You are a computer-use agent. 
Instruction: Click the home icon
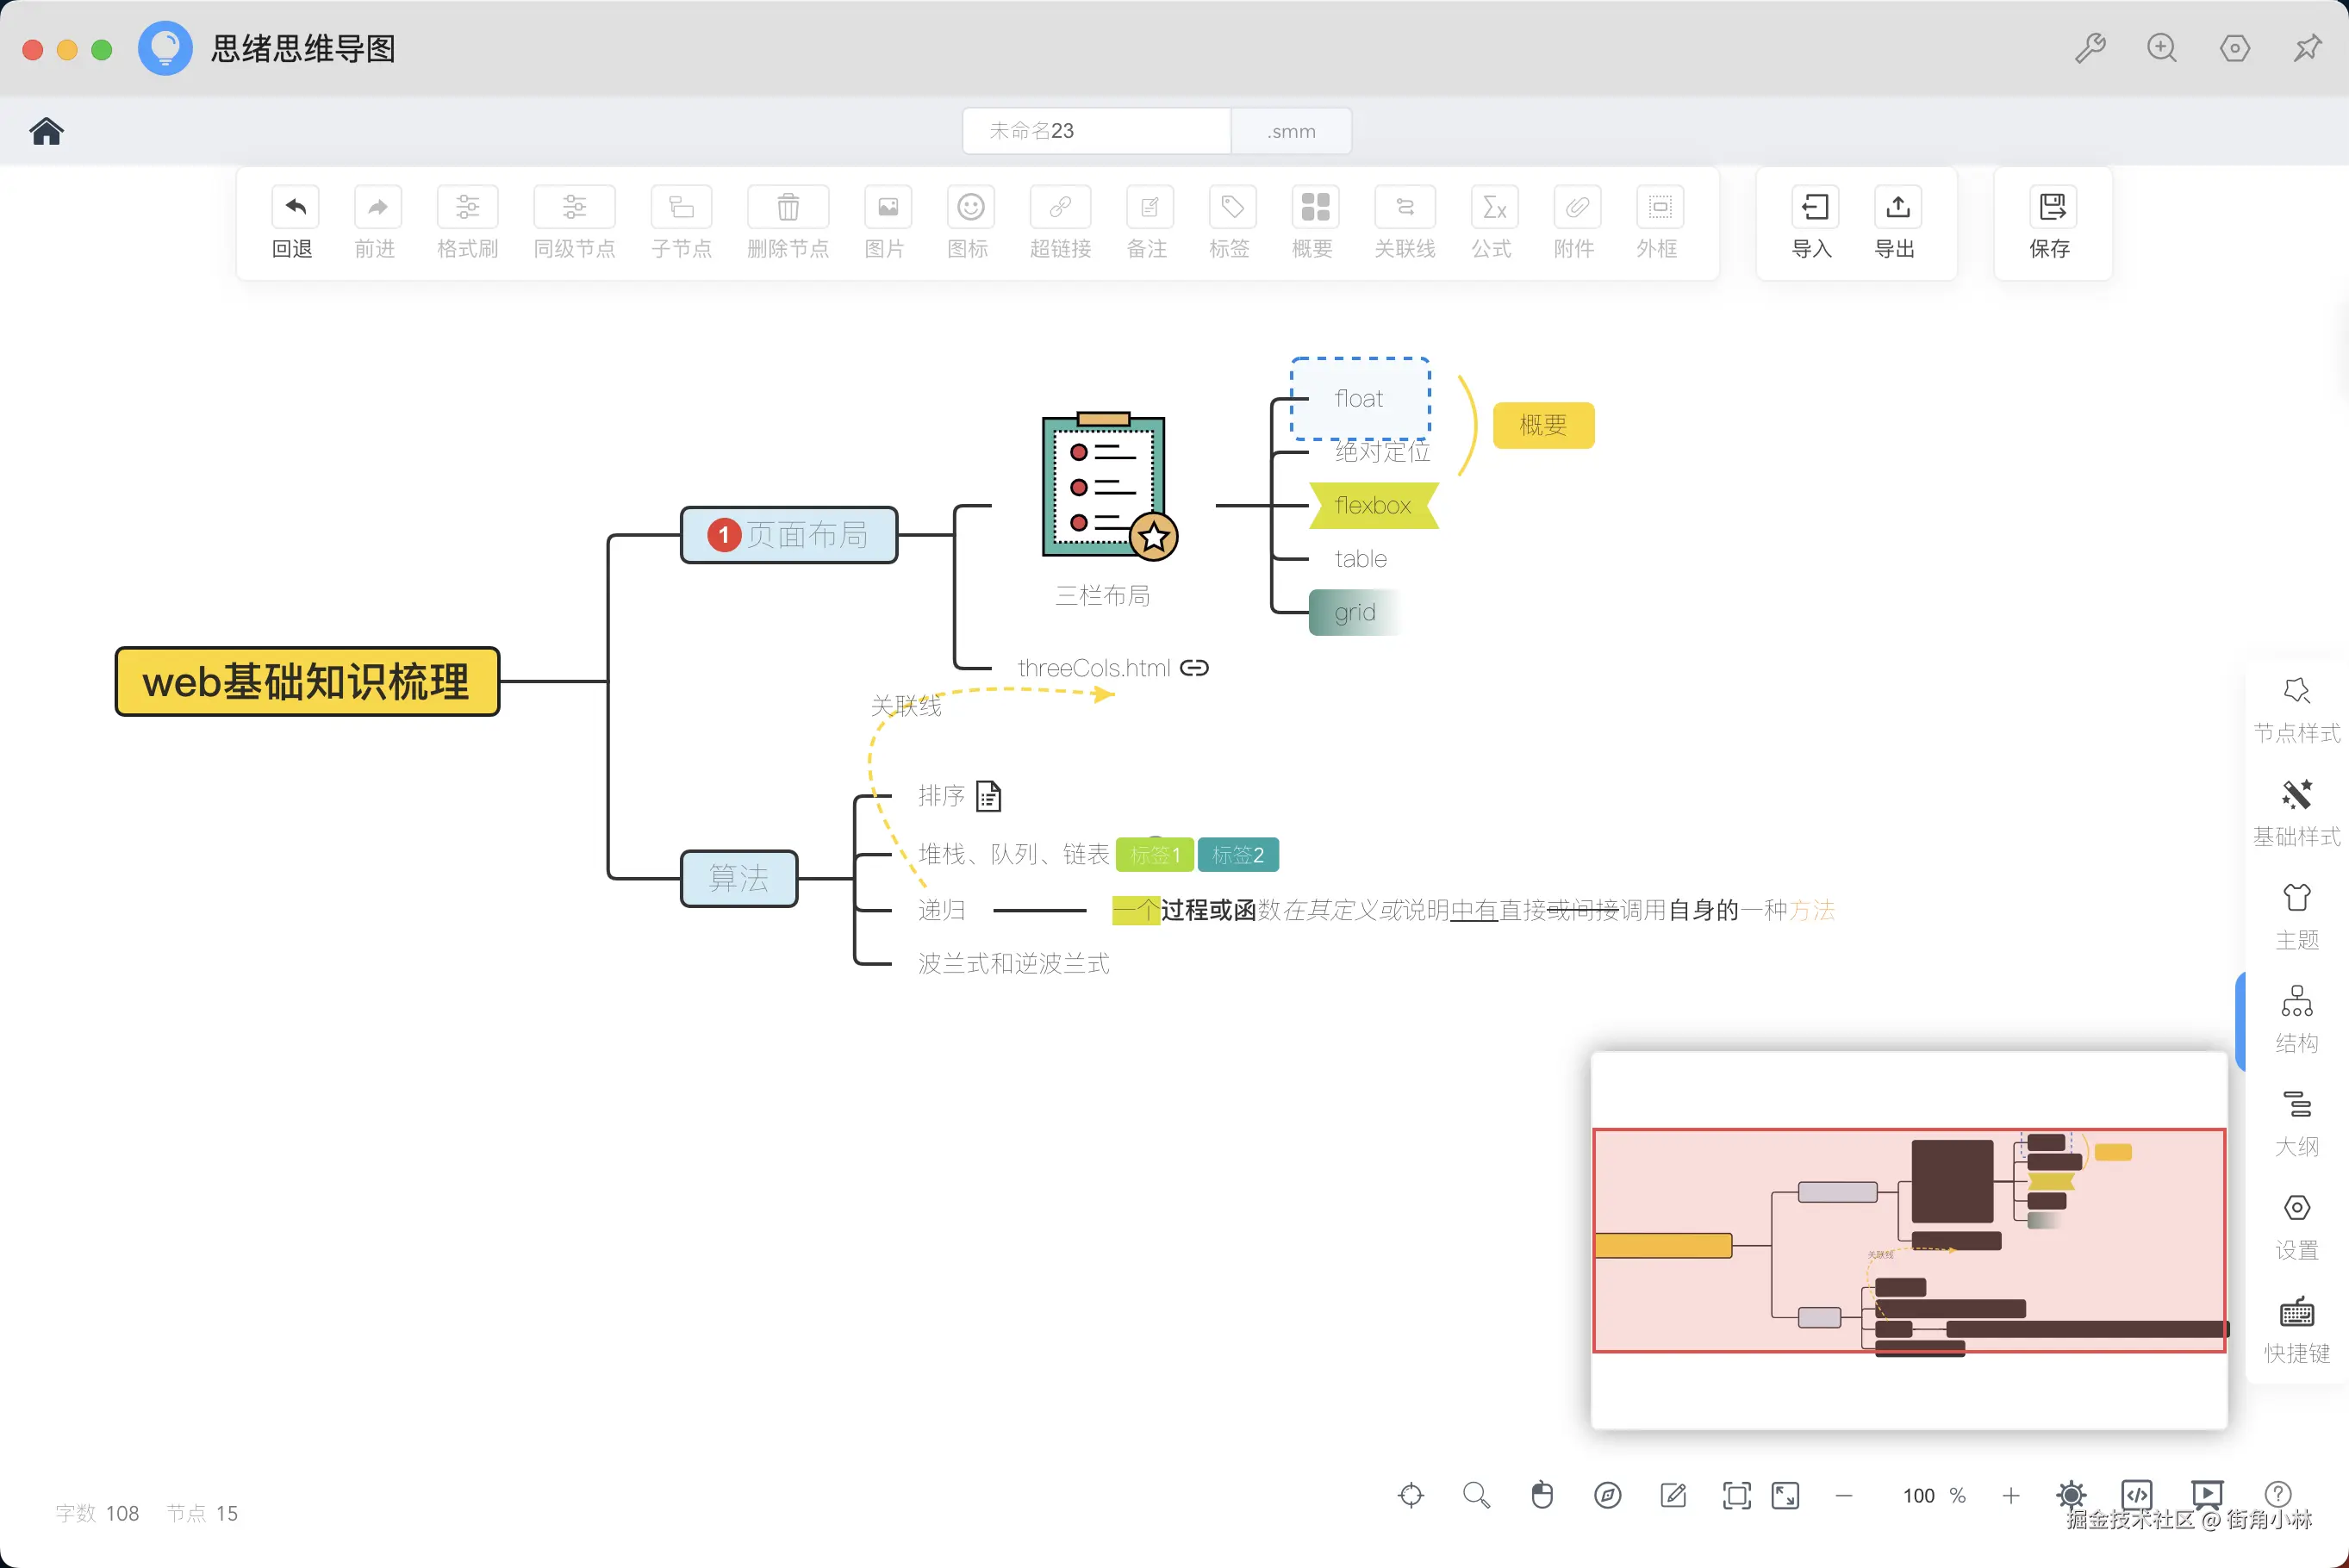coord(46,131)
